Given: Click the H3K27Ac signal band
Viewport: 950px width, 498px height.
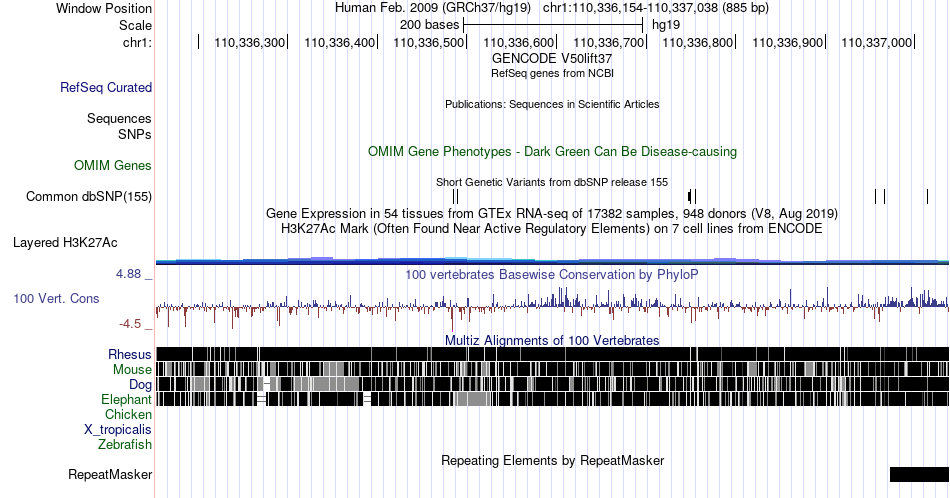Looking at the screenshot, I should pyautogui.click(x=553, y=261).
